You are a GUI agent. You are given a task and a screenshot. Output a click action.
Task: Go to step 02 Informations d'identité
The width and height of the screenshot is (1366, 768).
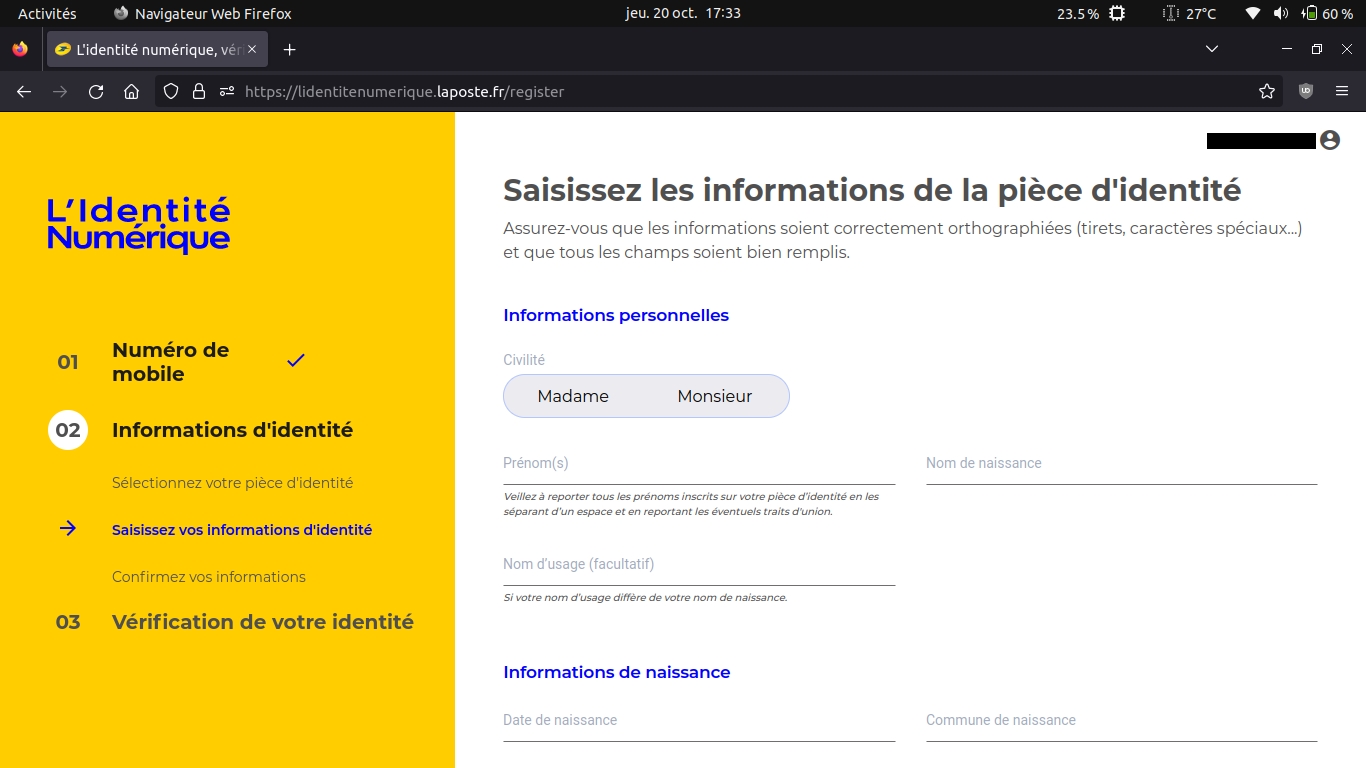click(232, 431)
